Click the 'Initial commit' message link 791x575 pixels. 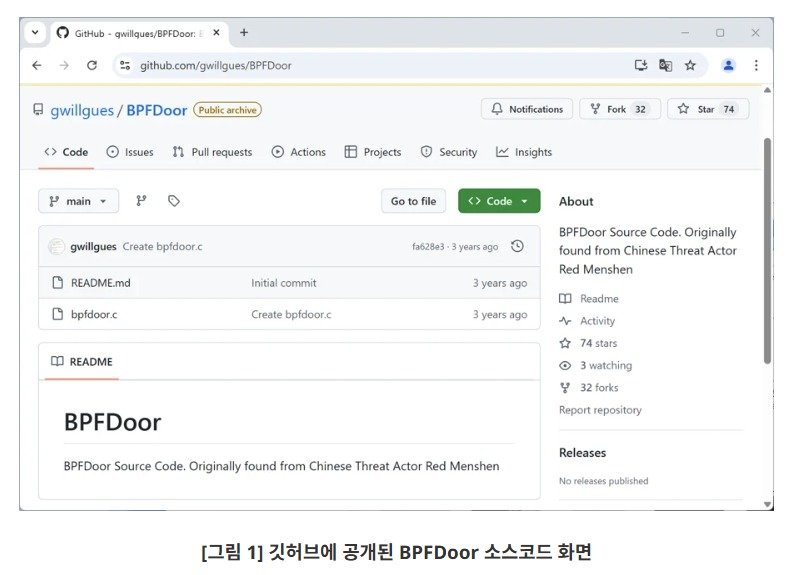click(284, 283)
